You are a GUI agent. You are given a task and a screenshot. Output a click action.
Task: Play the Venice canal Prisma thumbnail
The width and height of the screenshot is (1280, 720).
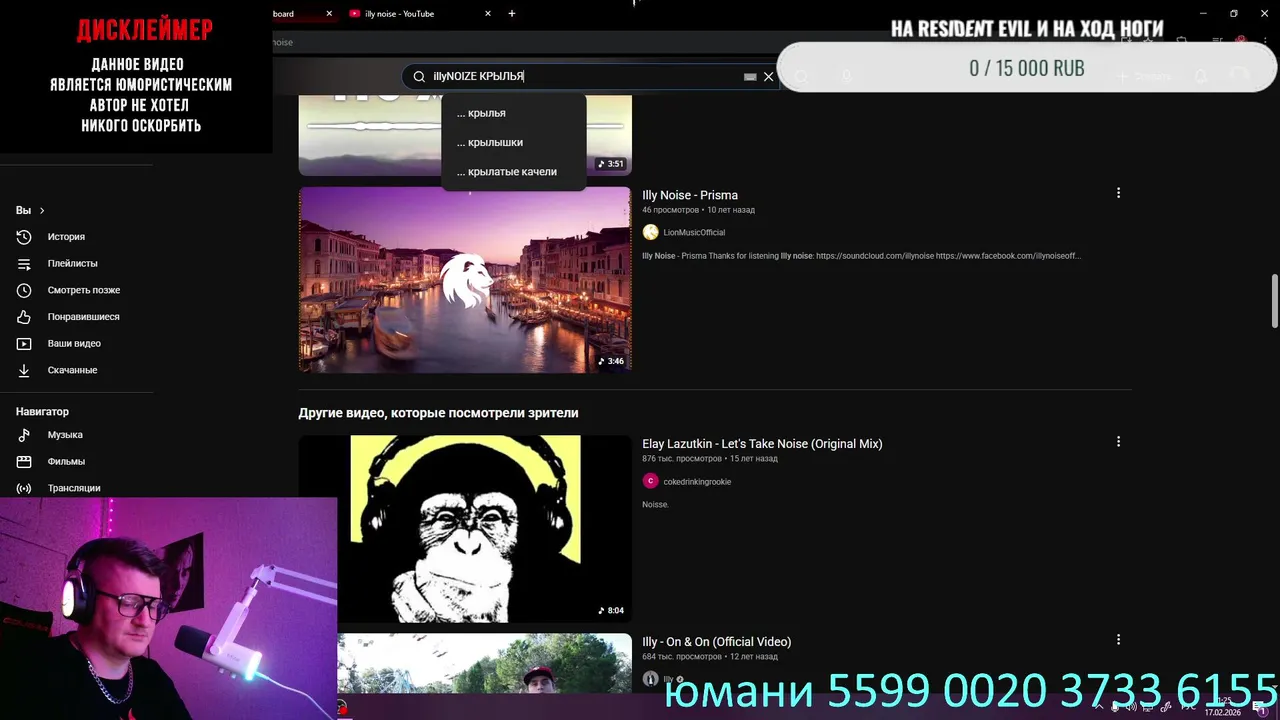point(465,279)
